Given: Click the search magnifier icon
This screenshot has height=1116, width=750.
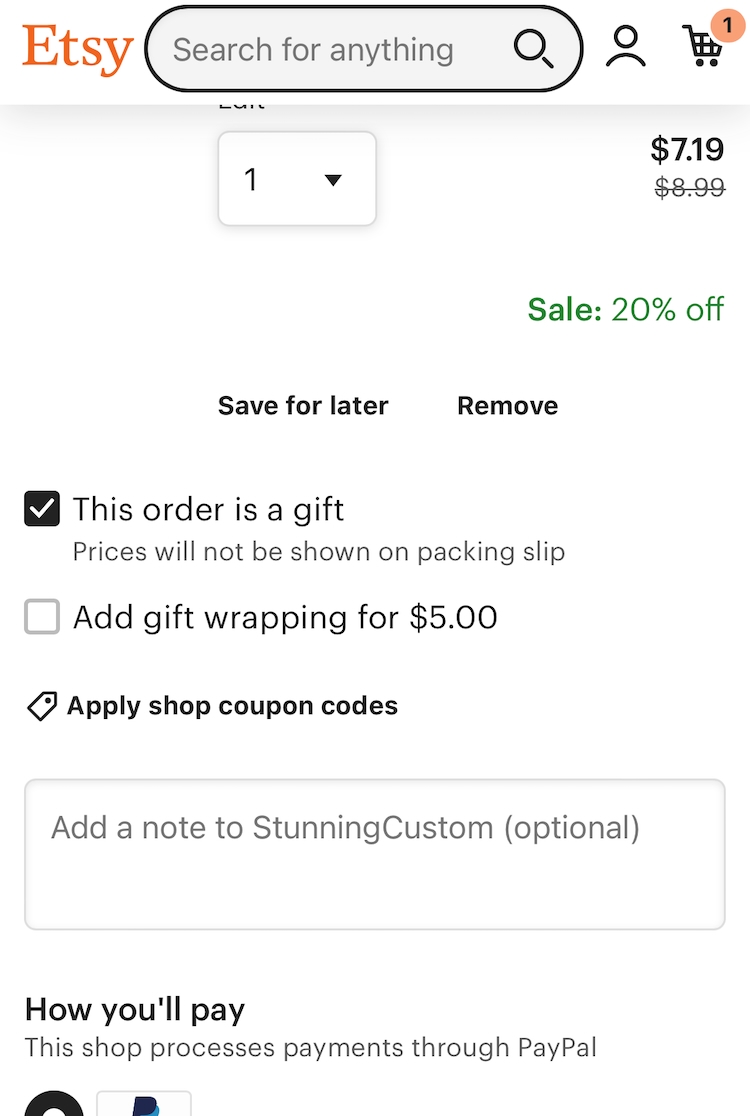Looking at the screenshot, I should [533, 47].
